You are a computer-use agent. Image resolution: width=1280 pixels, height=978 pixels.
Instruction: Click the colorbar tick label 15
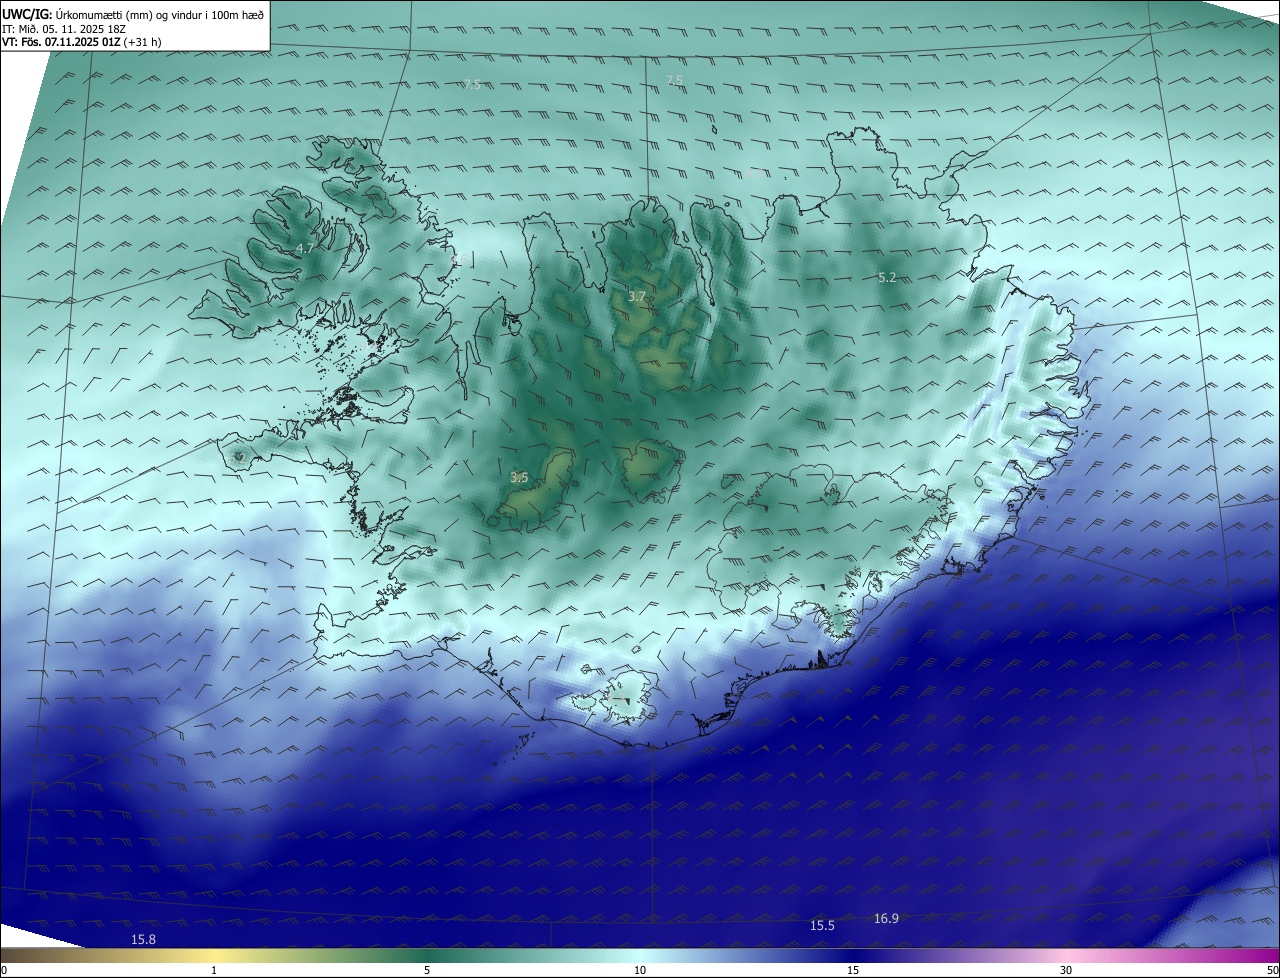tap(853, 970)
